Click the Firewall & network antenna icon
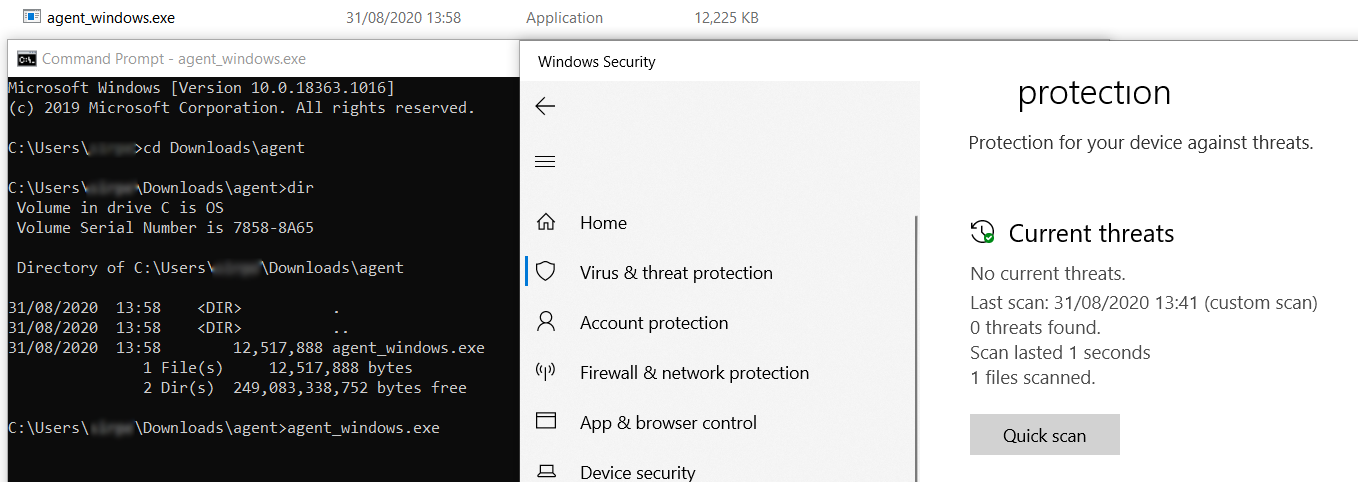 pos(546,372)
